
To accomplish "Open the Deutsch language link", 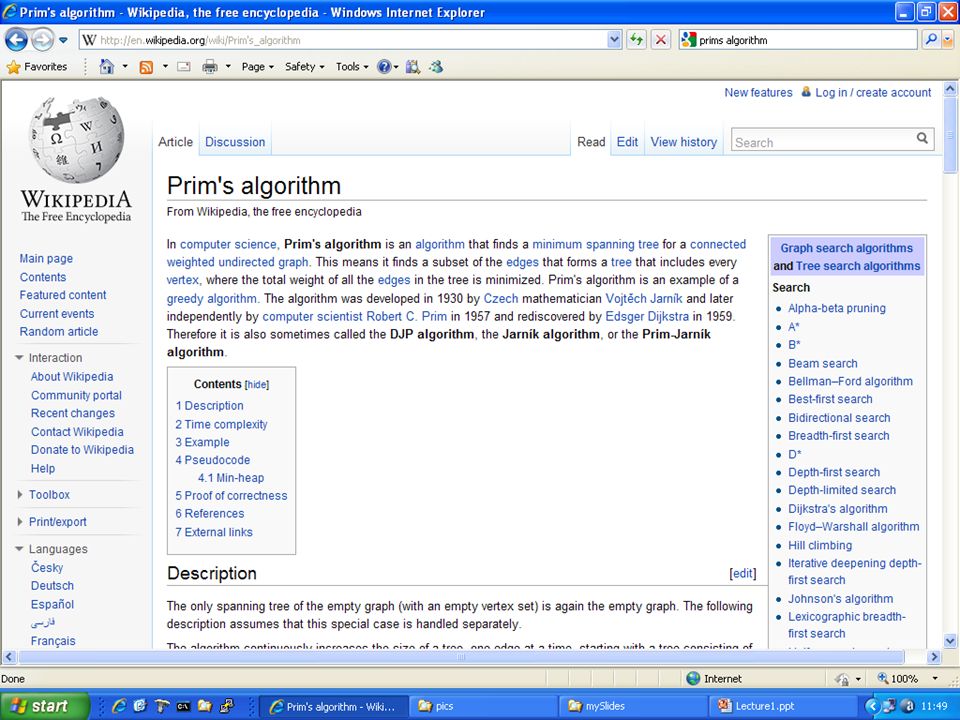I will click(52, 586).
